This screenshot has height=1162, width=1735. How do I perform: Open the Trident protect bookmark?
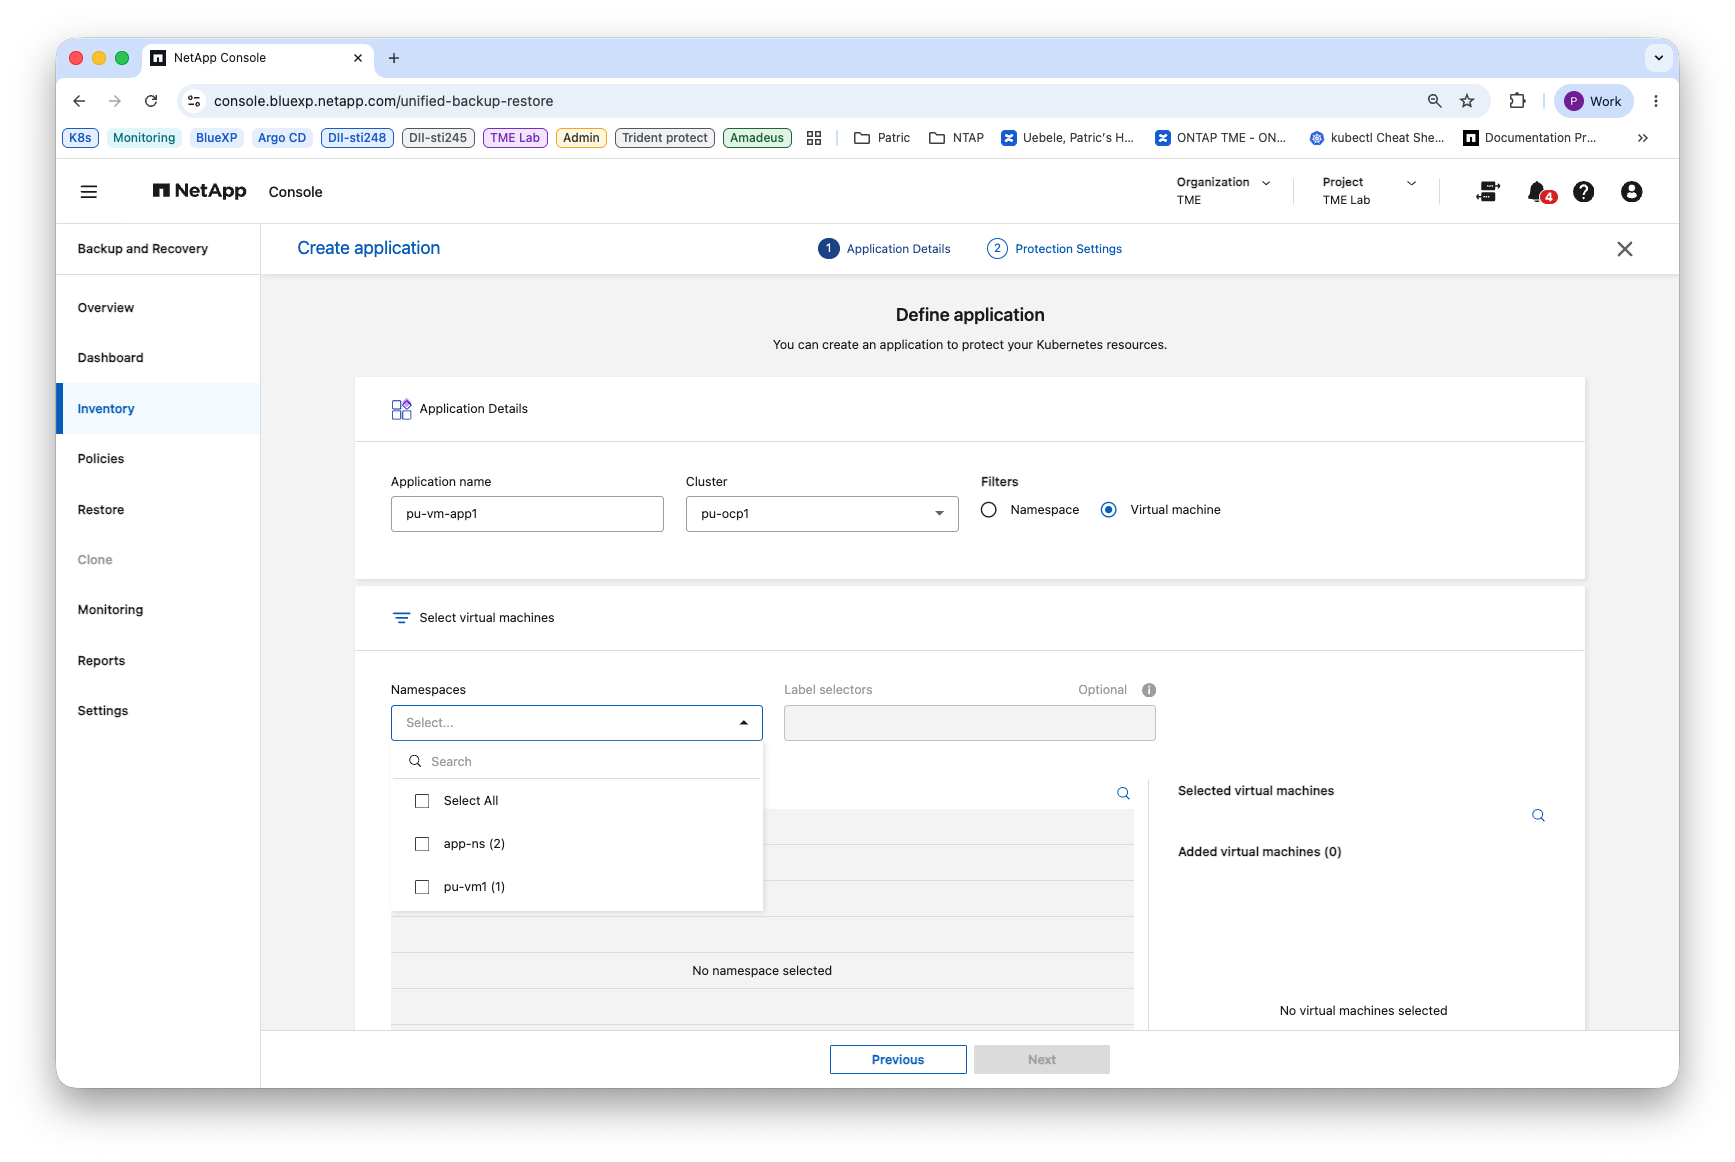pos(665,138)
